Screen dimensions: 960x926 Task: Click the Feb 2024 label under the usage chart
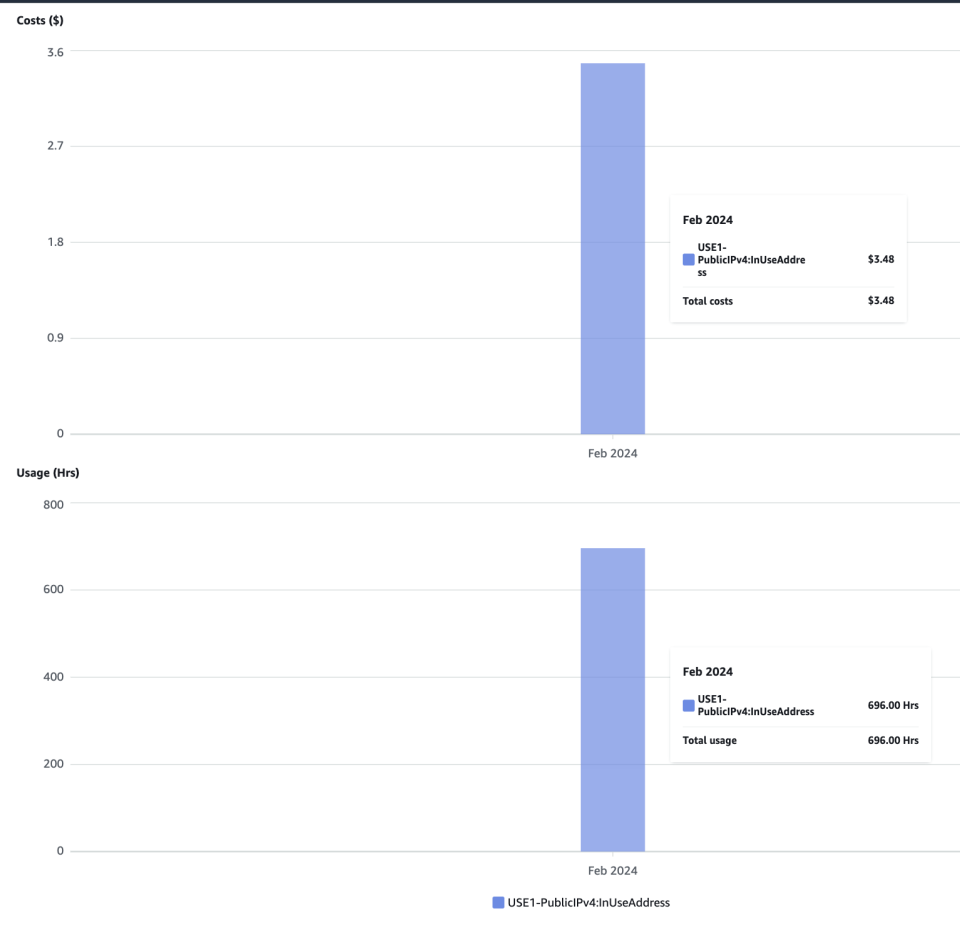(x=611, y=870)
